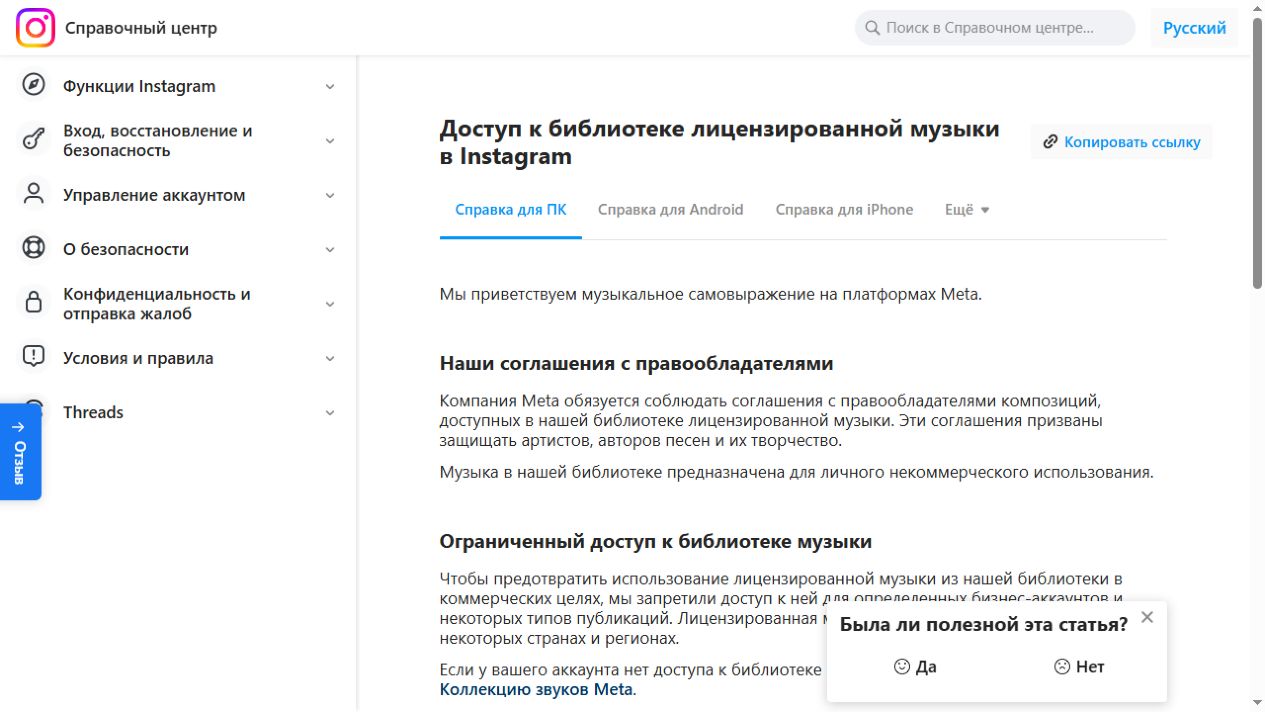Image resolution: width=1265 pixels, height=712 pixels.
Task: Click the Instagram logo
Action: point(35,28)
